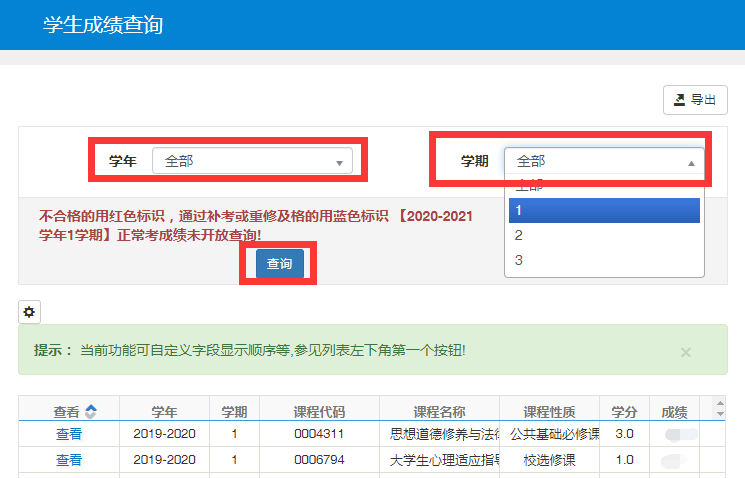Click the 成绩 column header
Viewport: 745px width, 478px height.
pos(674,411)
